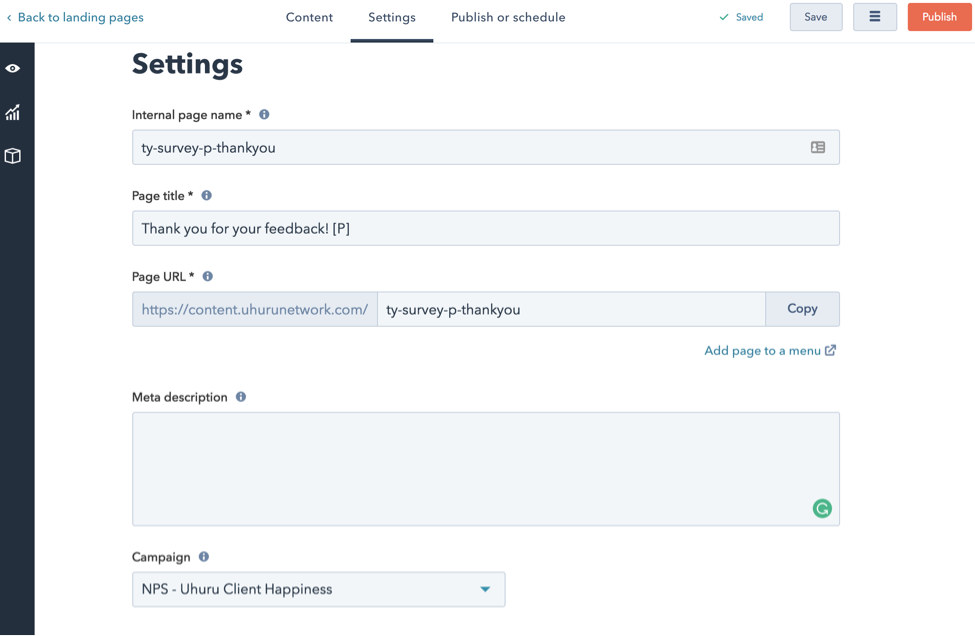Open the hamburger menu button
Viewport: 975px width, 636px height.
coord(875,17)
